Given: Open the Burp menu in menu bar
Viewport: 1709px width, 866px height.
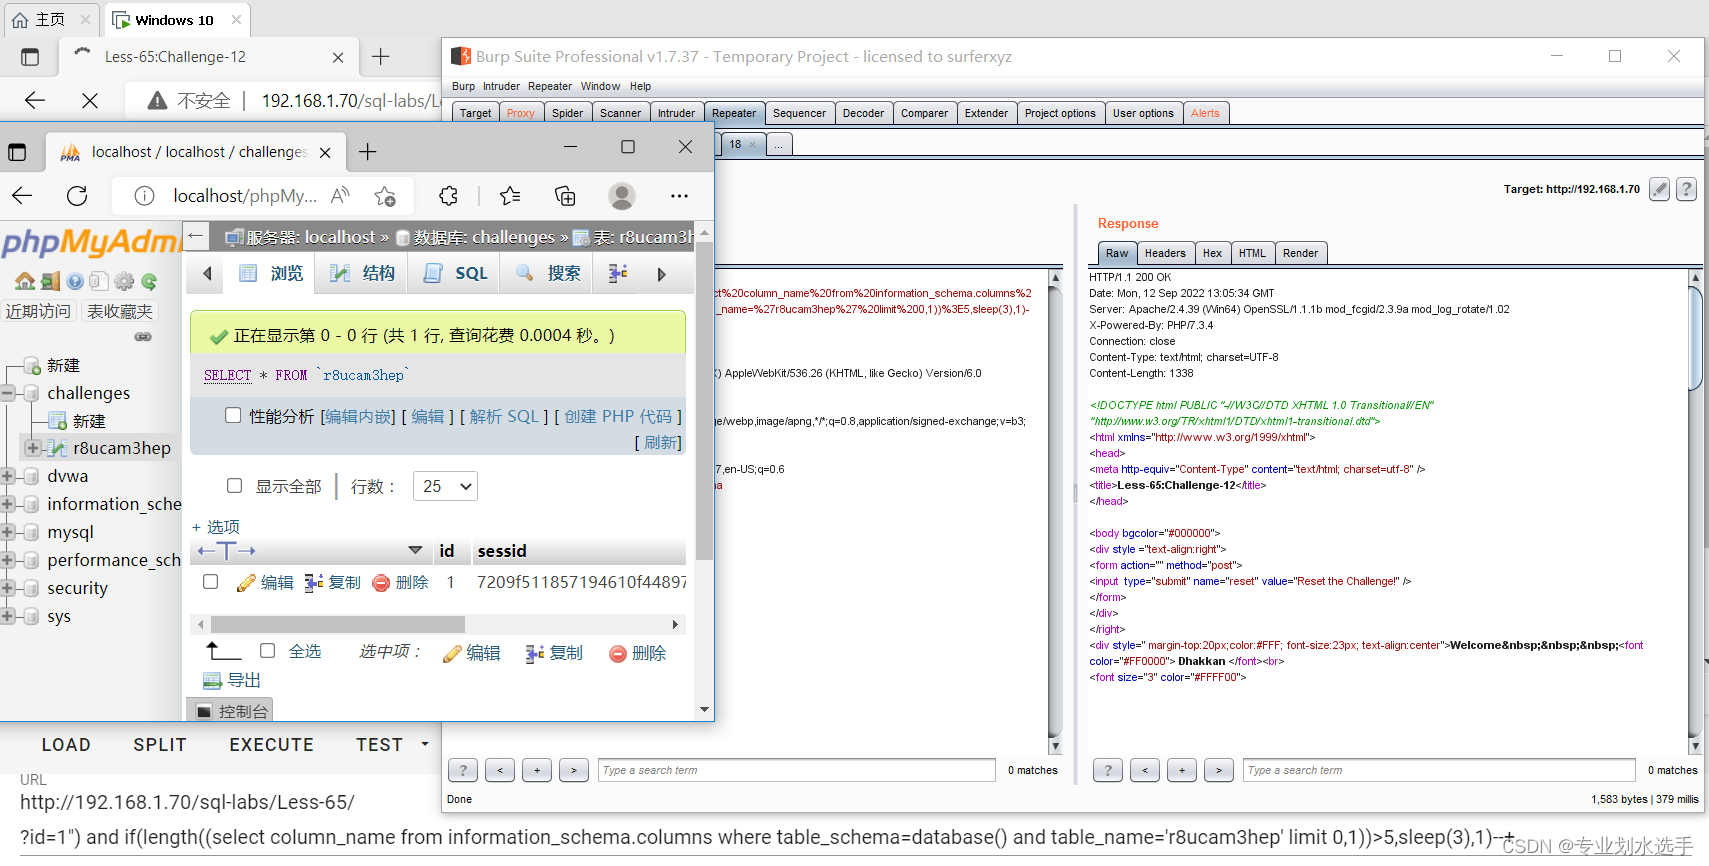Looking at the screenshot, I should pyautogui.click(x=463, y=86).
